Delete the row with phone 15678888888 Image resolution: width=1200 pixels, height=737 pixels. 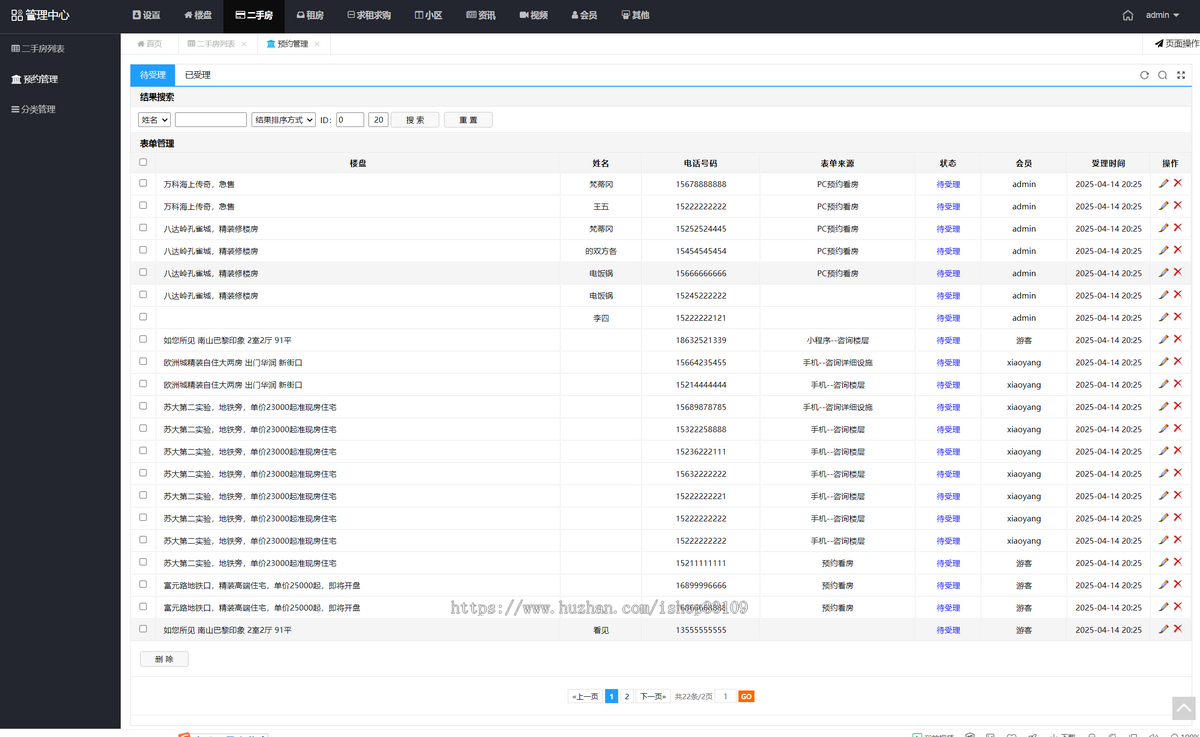pyautogui.click(x=1177, y=183)
